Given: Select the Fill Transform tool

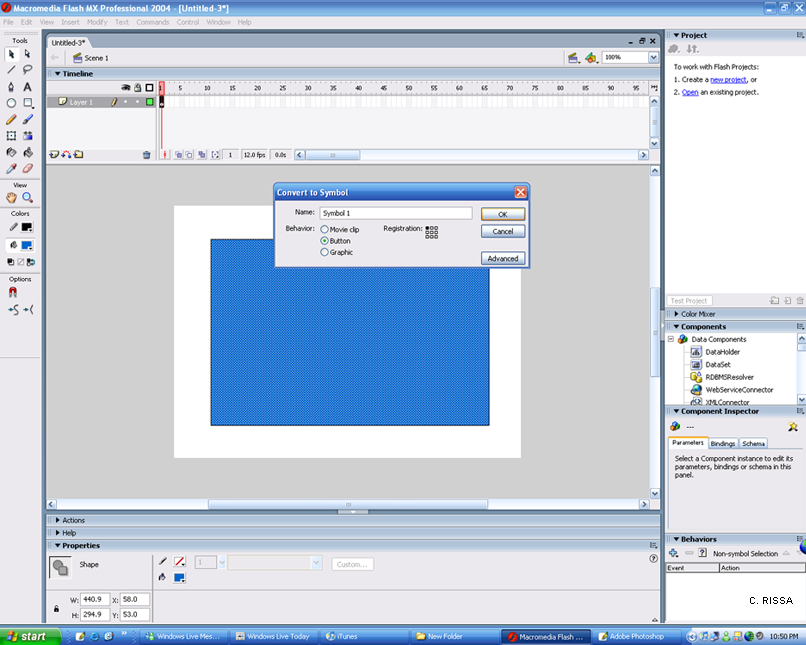Looking at the screenshot, I should [28, 136].
